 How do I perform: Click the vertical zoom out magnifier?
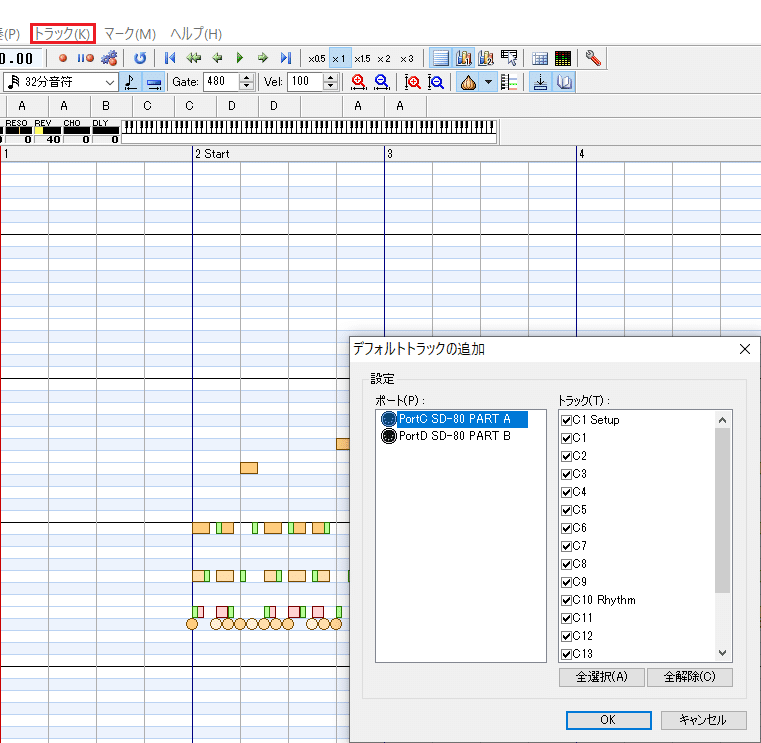(x=436, y=83)
